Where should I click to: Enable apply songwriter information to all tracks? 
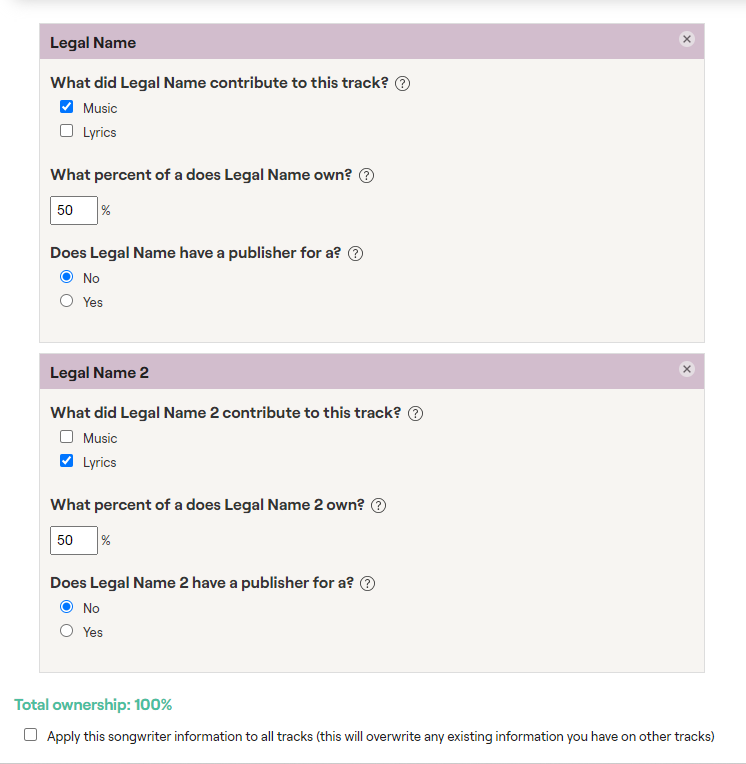(31, 735)
